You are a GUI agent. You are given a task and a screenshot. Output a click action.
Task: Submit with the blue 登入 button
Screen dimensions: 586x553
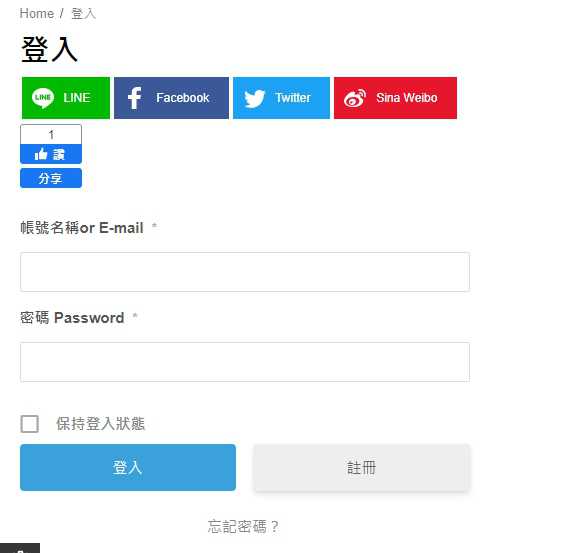click(x=128, y=467)
